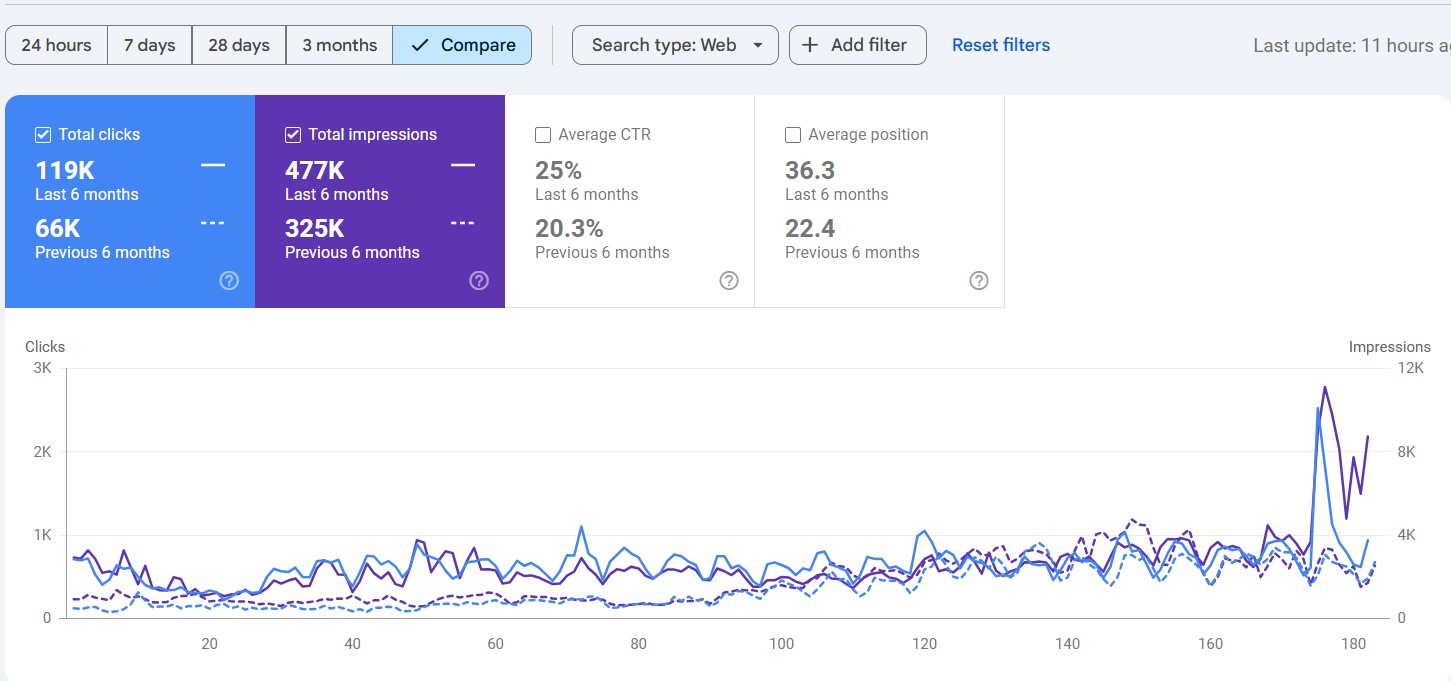Uncheck the Total clicks checkbox
This screenshot has width=1451, height=681.
[43, 135]
